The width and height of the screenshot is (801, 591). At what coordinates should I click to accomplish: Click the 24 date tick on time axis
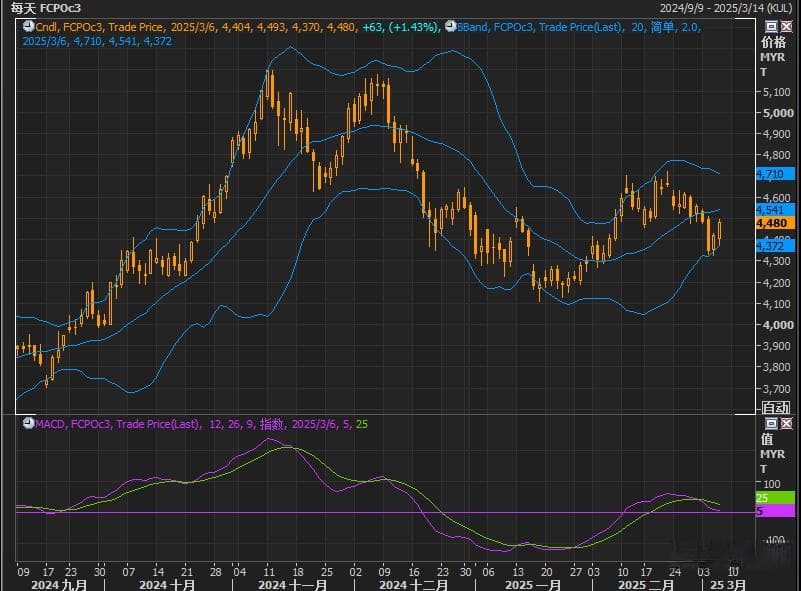click(675, 572)
